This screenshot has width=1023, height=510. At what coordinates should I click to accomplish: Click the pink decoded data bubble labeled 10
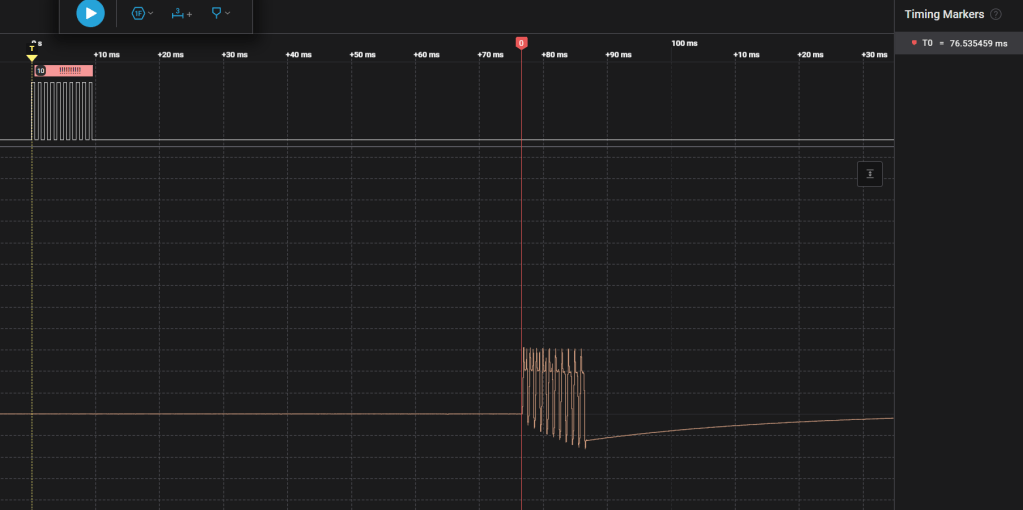(64, 70)
